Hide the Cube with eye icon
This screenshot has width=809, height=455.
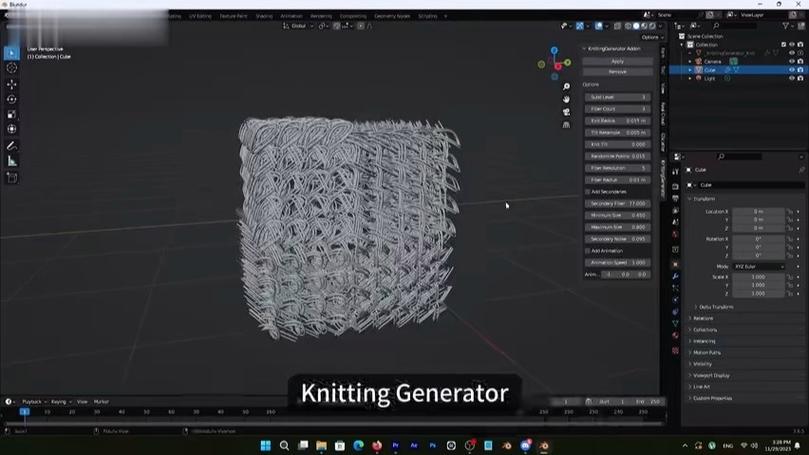pos(792,70)
